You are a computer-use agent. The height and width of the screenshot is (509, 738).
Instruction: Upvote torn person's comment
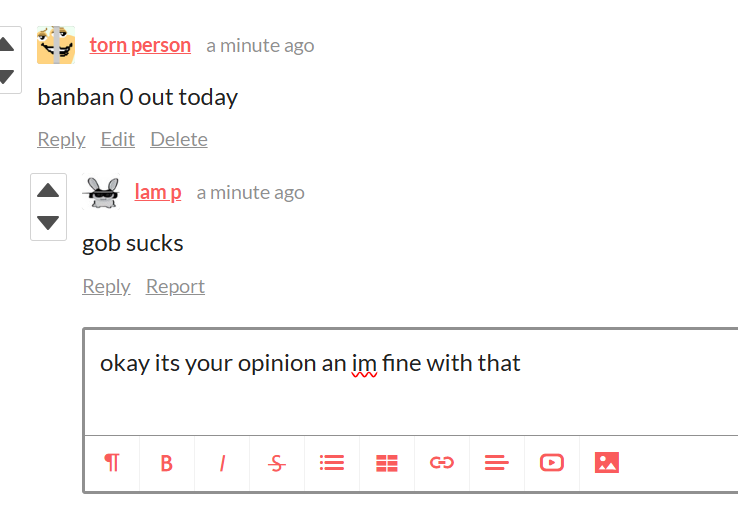(x=6, y=44)
